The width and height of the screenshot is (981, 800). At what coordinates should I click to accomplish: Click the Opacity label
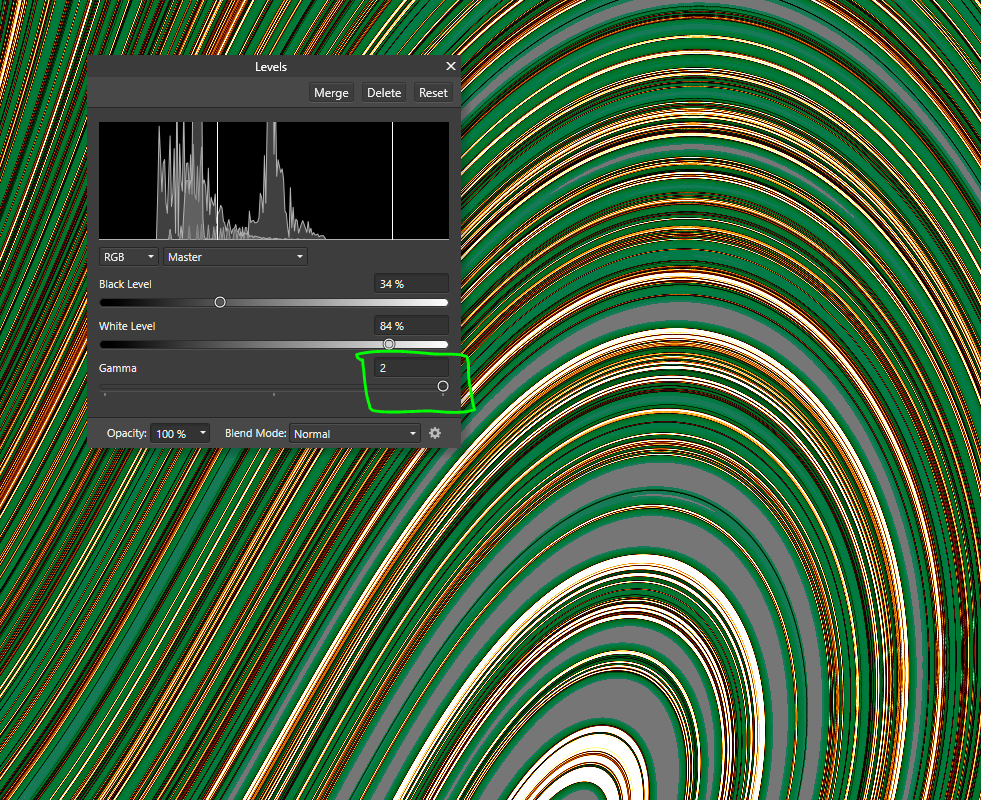pos(127,433)
